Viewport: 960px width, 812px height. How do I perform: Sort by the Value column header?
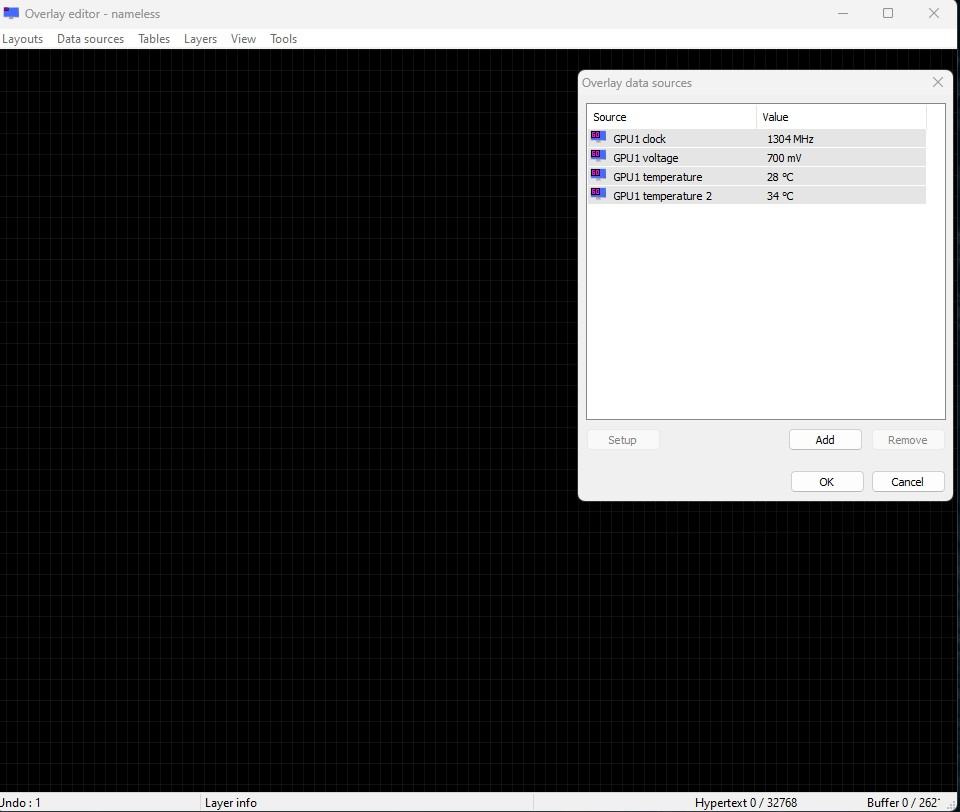[x=841, y=117]
